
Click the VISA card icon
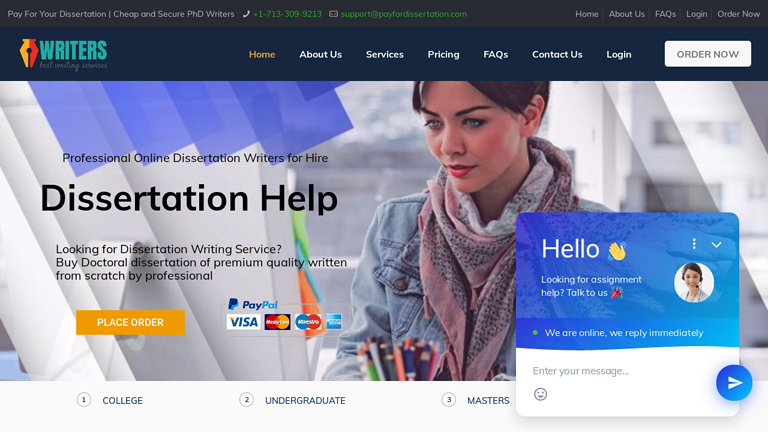pyautogui.click(x=243, y=322)
